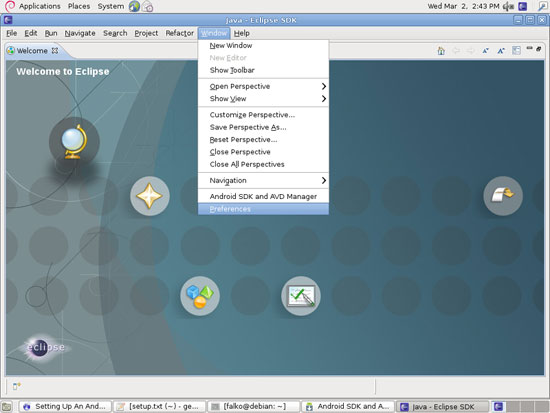This screenshot has height=413, width=550.
Task: Open the System menu in top panel
Action: point(110,6)
